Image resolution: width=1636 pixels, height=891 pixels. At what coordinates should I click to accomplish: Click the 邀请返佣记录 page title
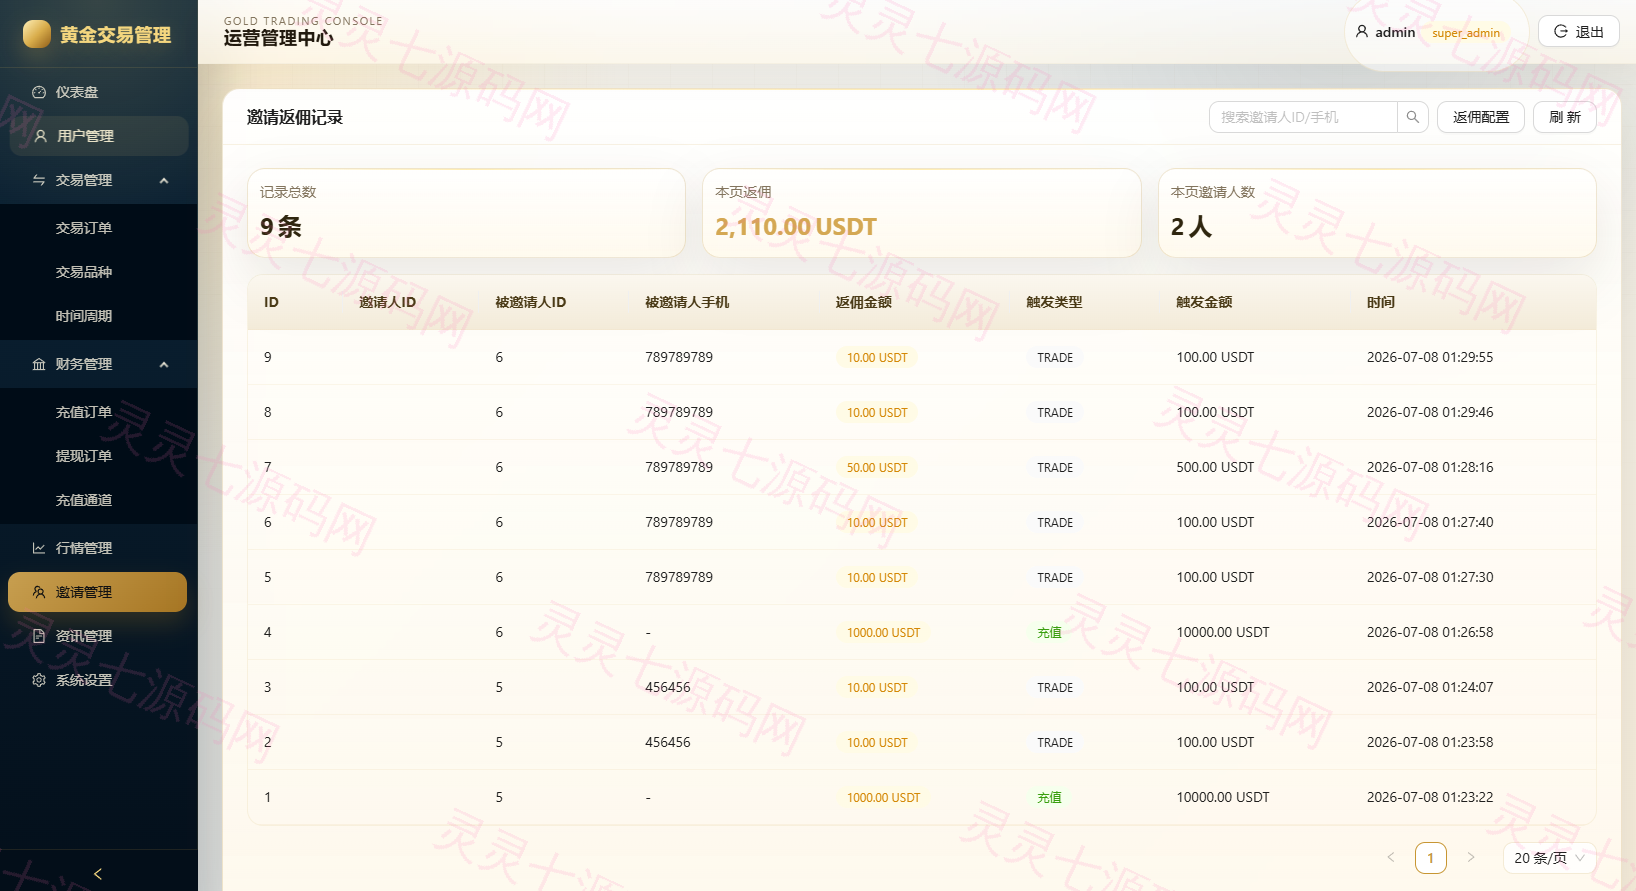(x=295, y=117)
